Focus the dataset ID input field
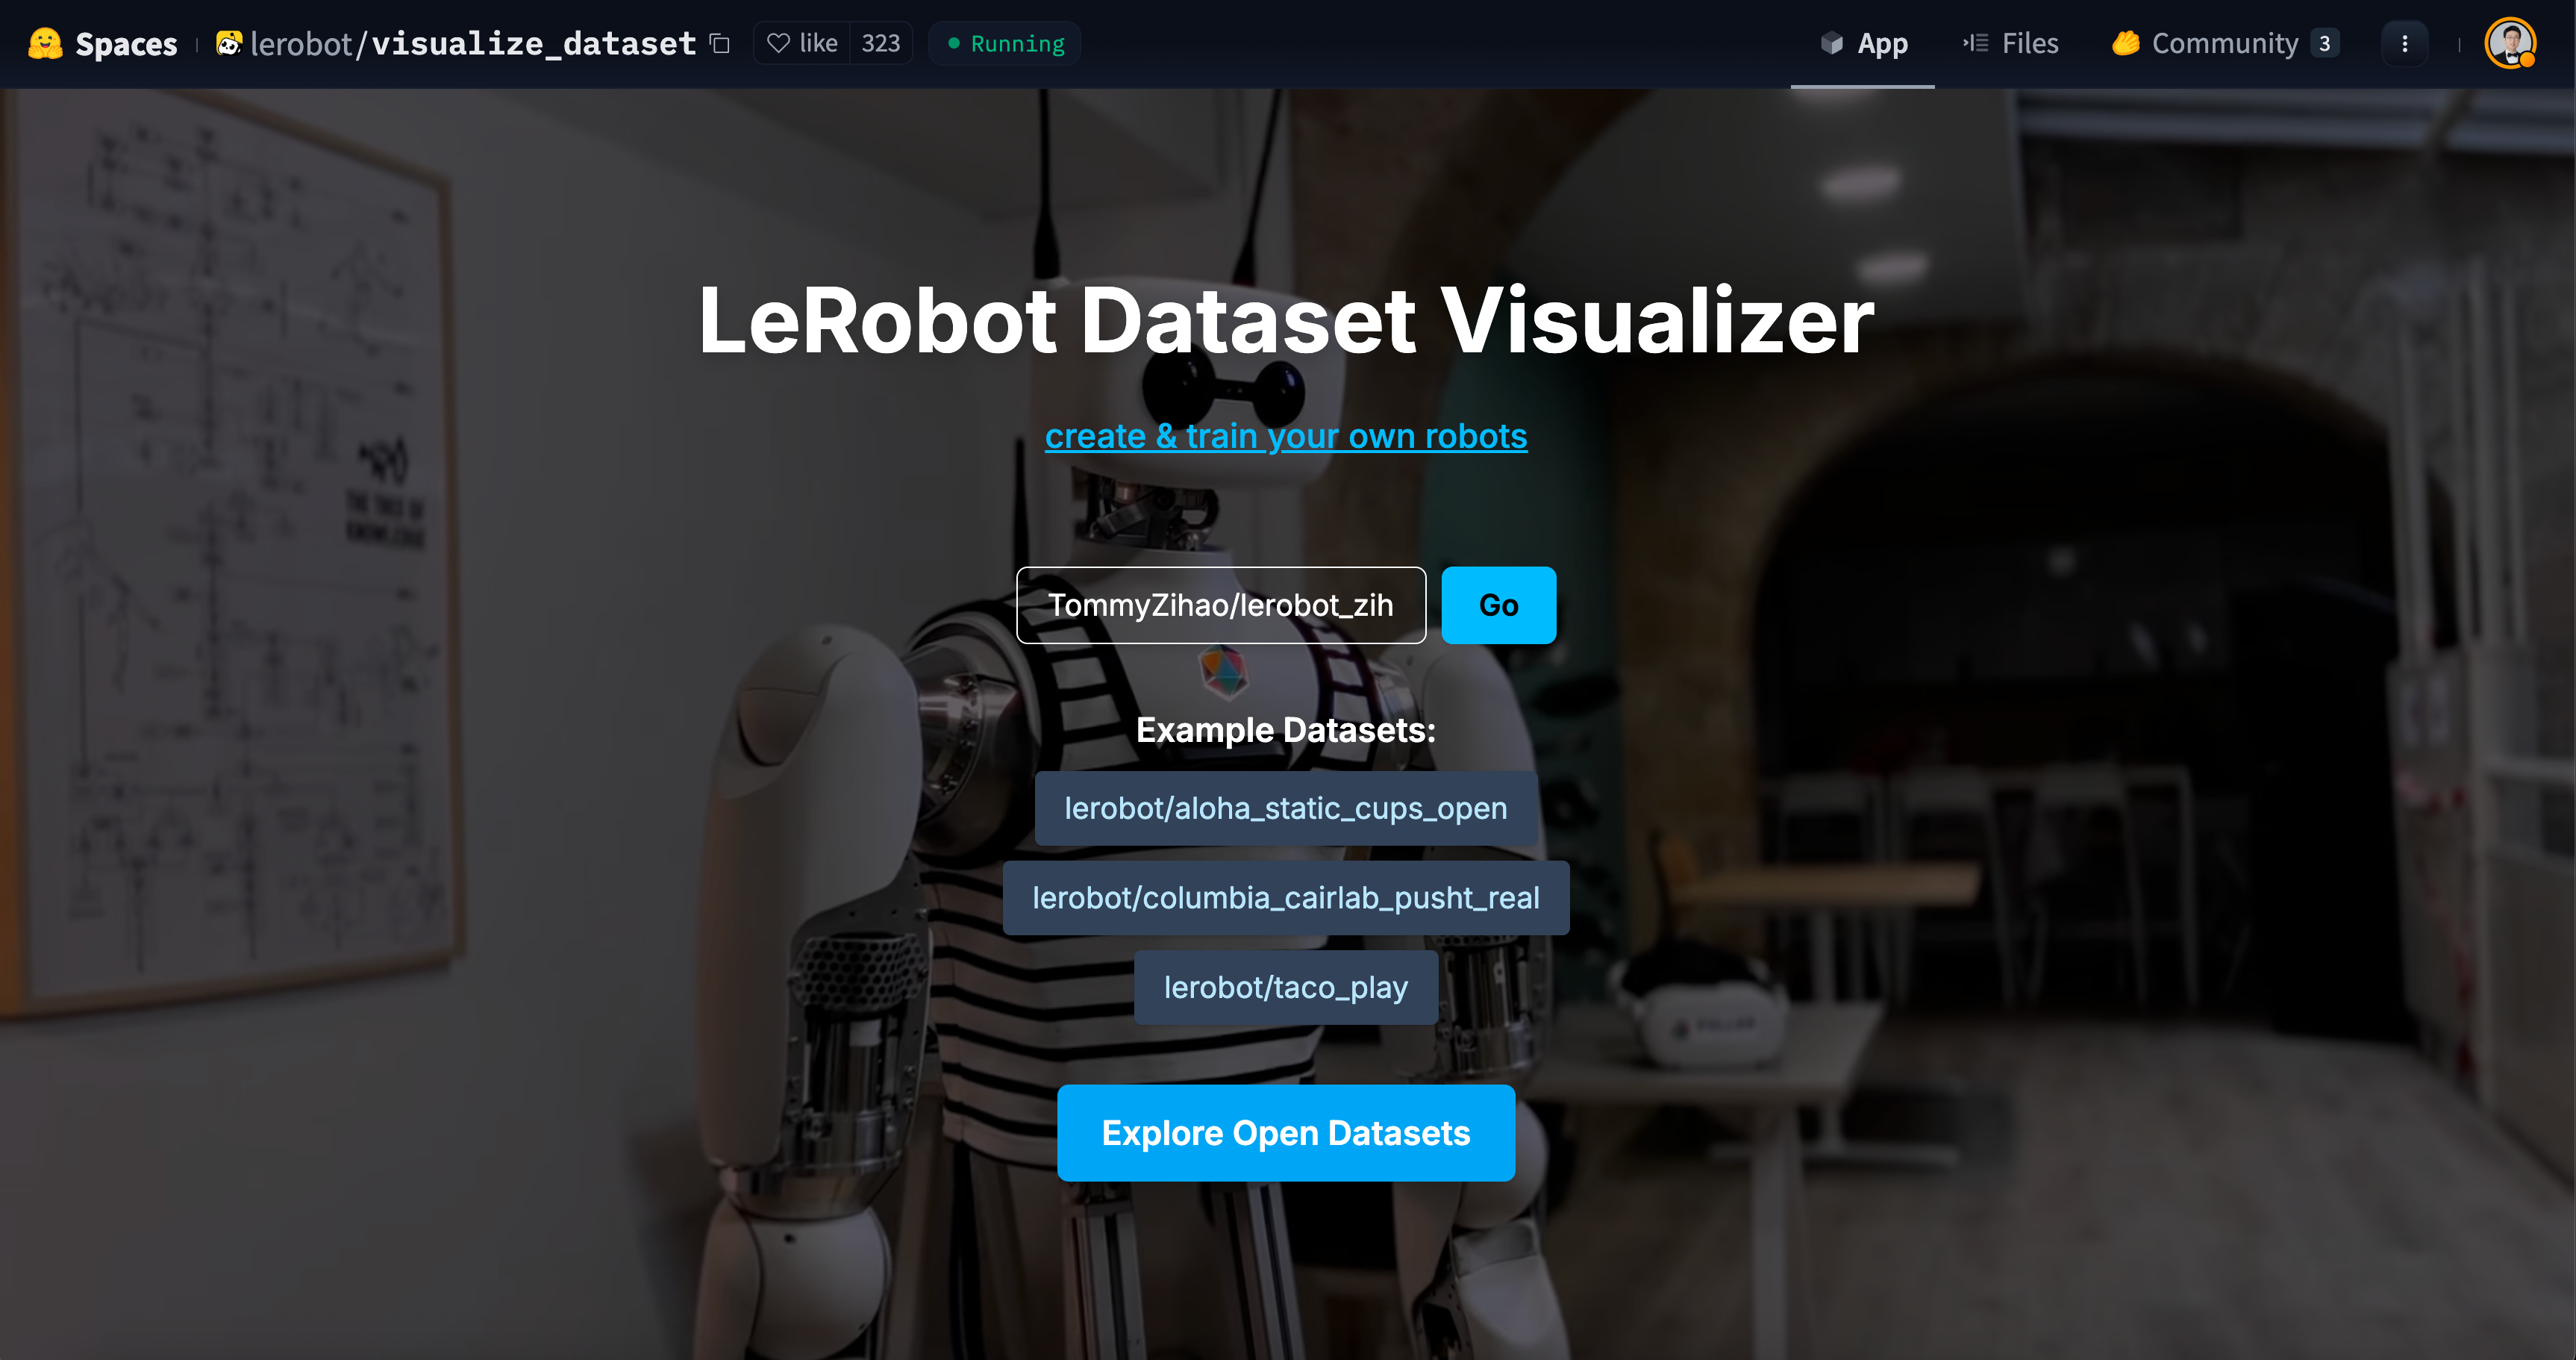The height and width of the screenshot is (1360, 2576). (1221, 605)
